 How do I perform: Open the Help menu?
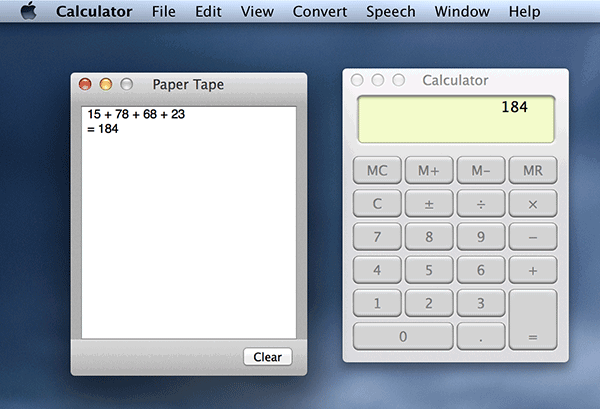tap(524, 11)
